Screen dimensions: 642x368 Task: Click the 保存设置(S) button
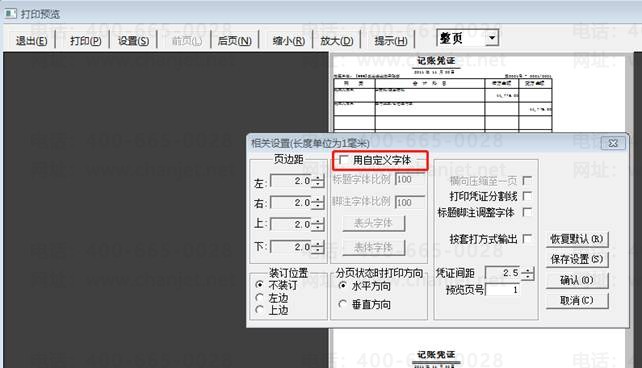[577, 259]
